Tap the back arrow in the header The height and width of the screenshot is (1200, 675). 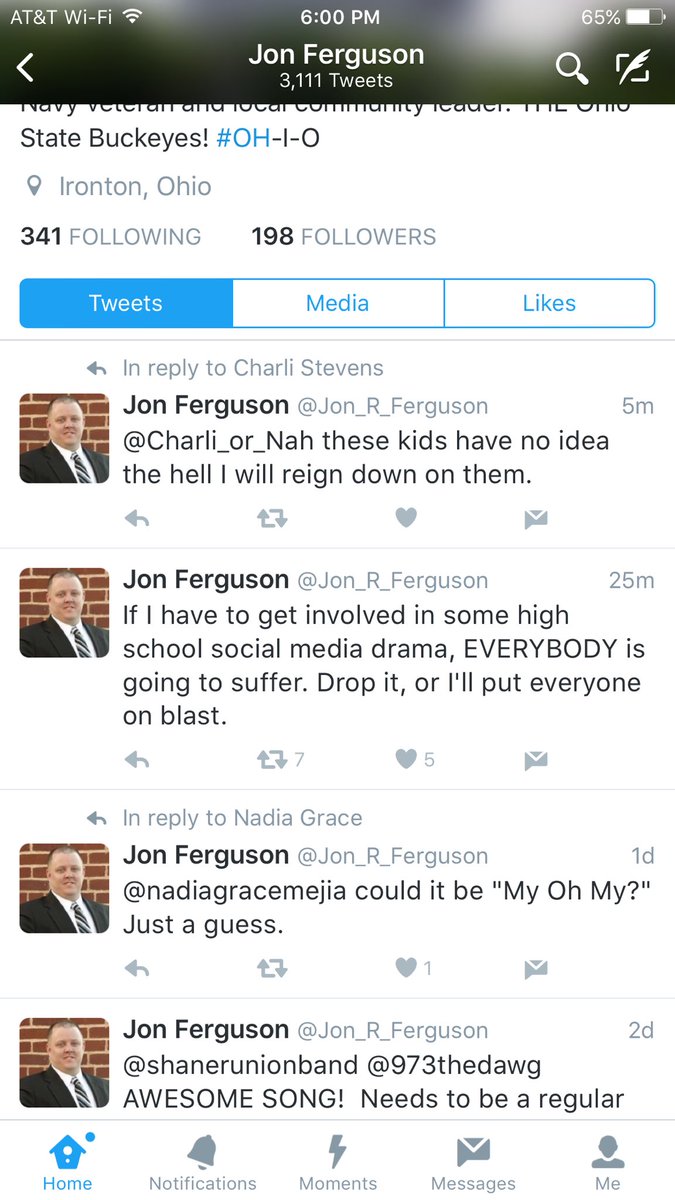click(26, 67)
